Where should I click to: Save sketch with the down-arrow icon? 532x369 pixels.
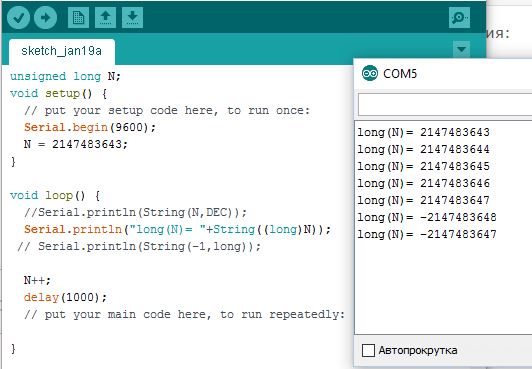tap(132, 17)
